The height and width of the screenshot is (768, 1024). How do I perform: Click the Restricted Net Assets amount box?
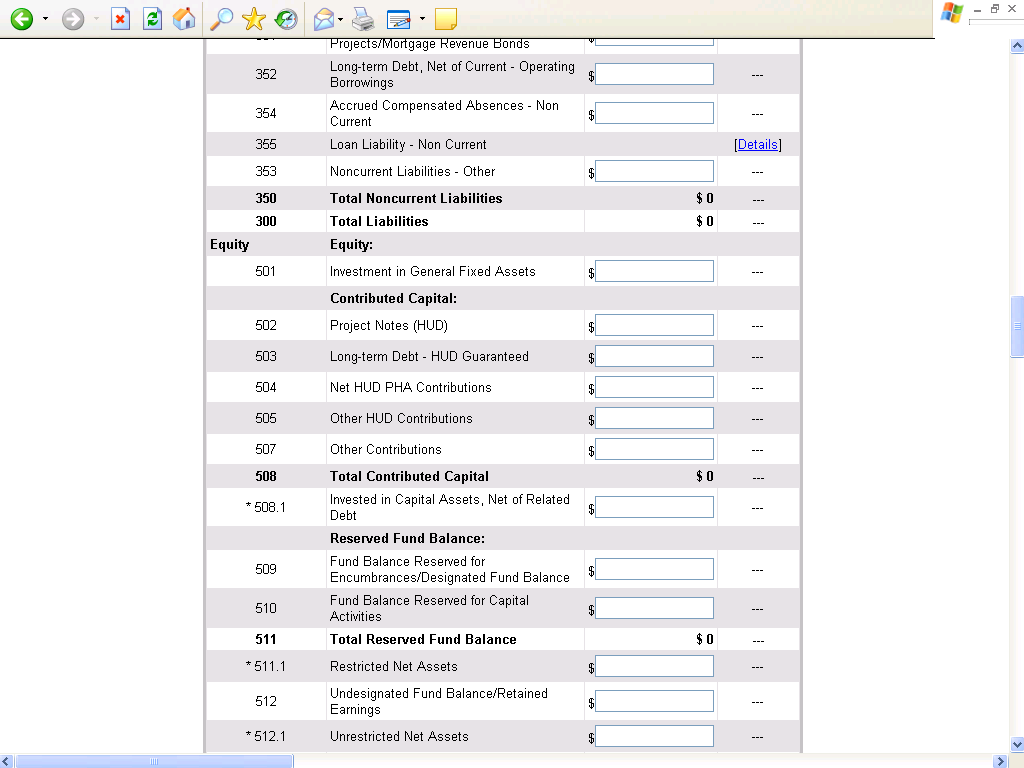point(654,667)
